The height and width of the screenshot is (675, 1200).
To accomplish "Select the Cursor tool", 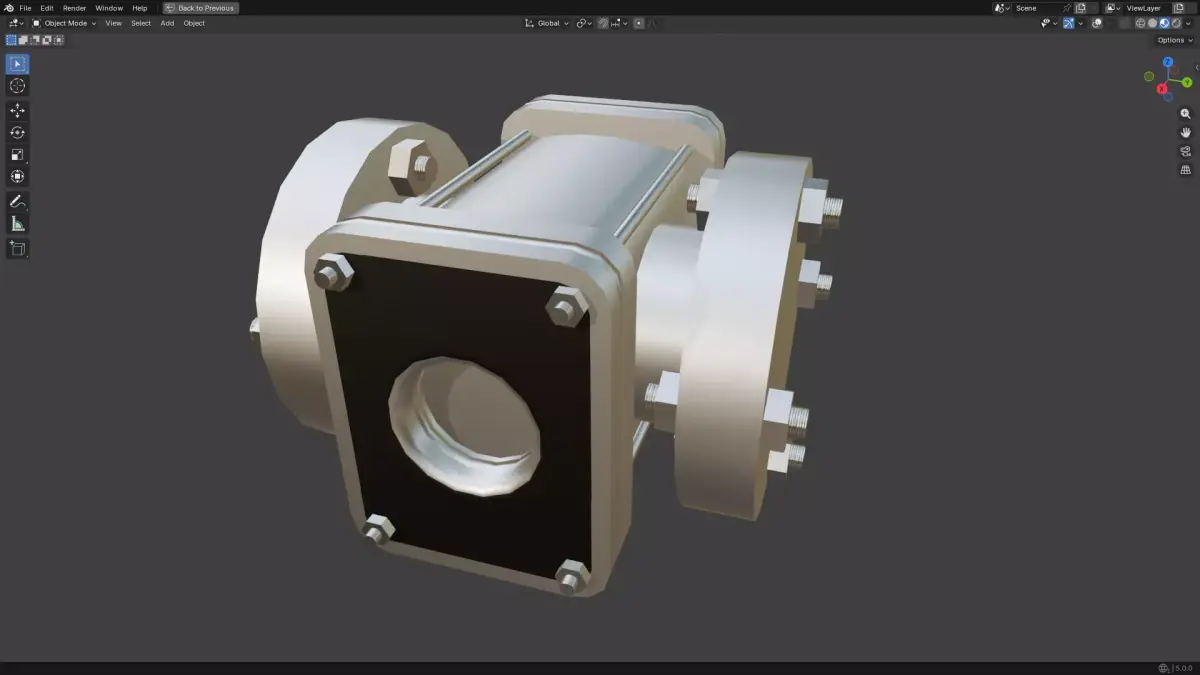I will 17,86.
